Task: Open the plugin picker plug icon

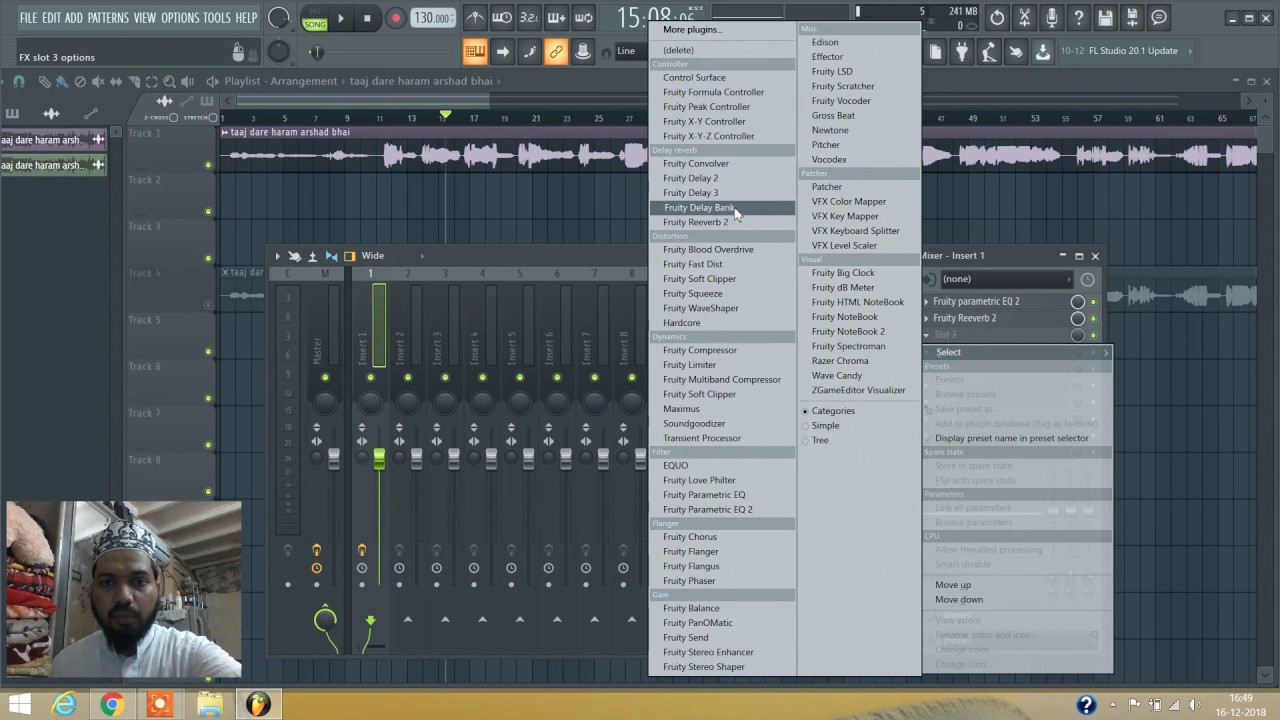Action: (x=962, y=52)
